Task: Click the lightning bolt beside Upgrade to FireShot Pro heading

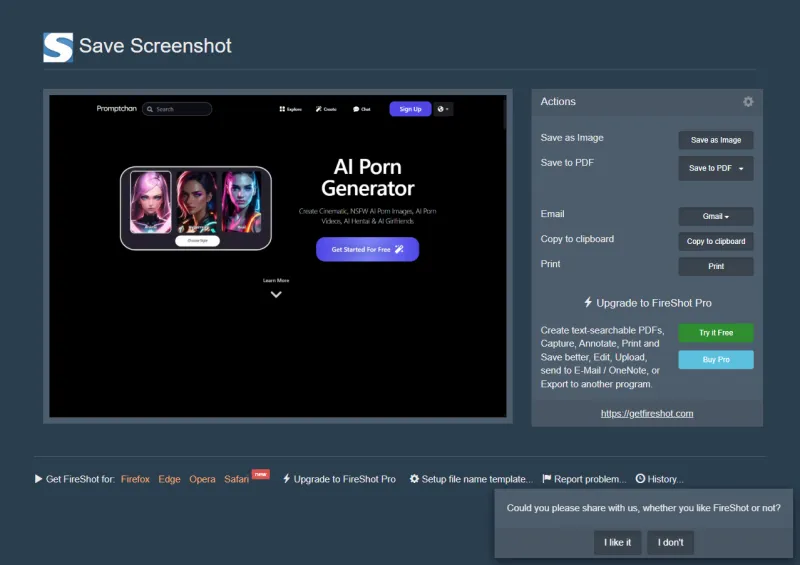Action: 588,302
